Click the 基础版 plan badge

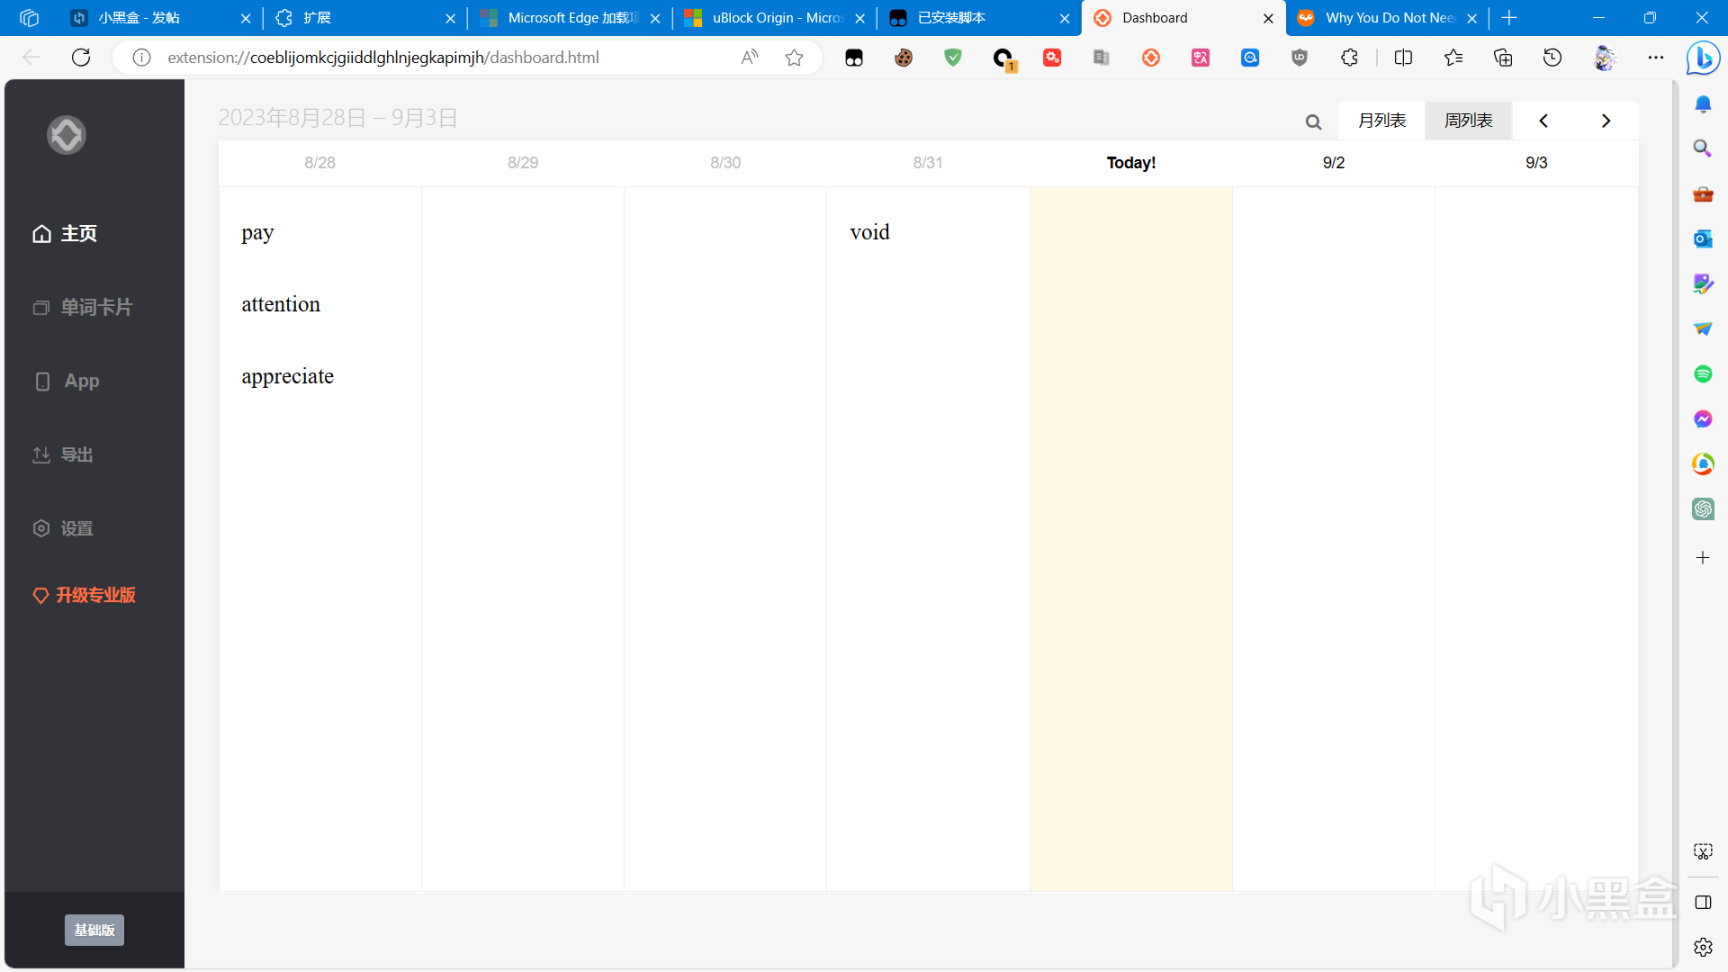(95, 930)
